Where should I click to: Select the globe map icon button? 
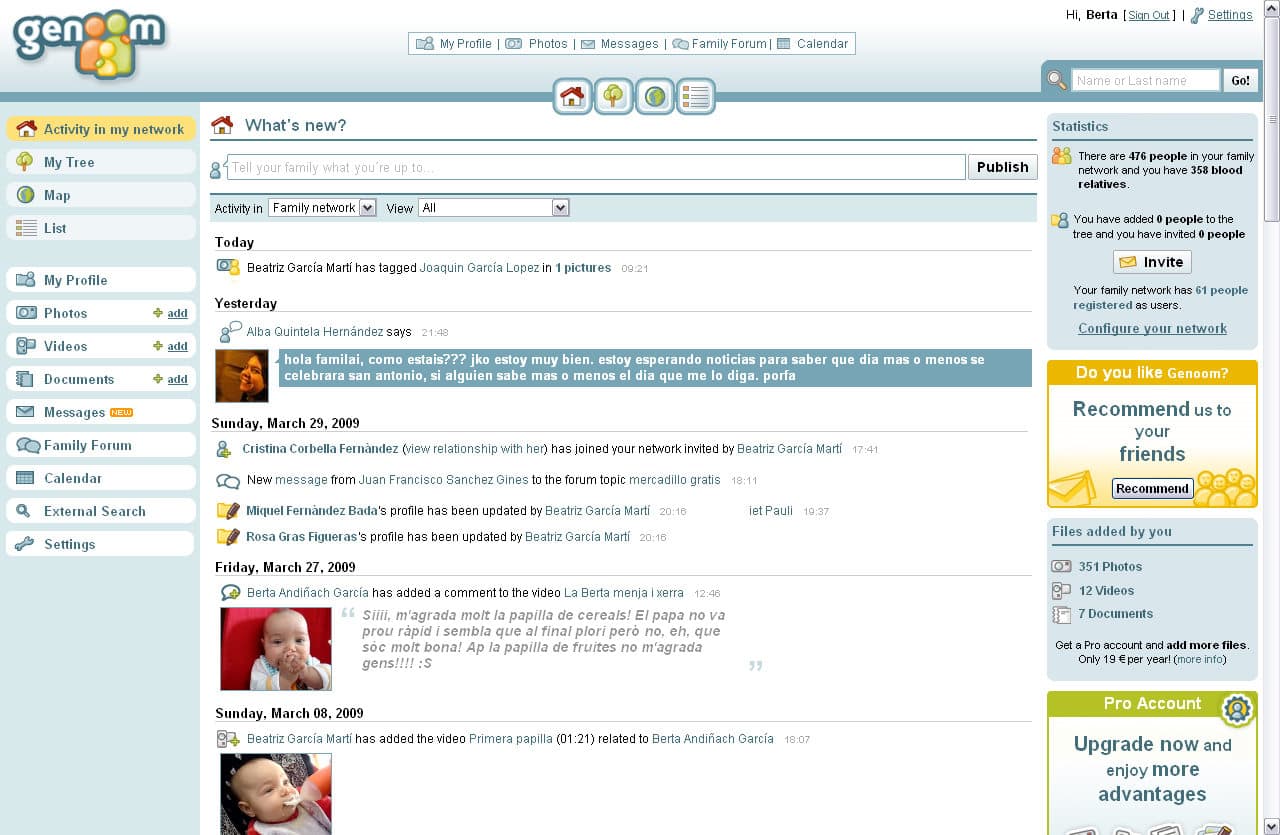[655, 96]
